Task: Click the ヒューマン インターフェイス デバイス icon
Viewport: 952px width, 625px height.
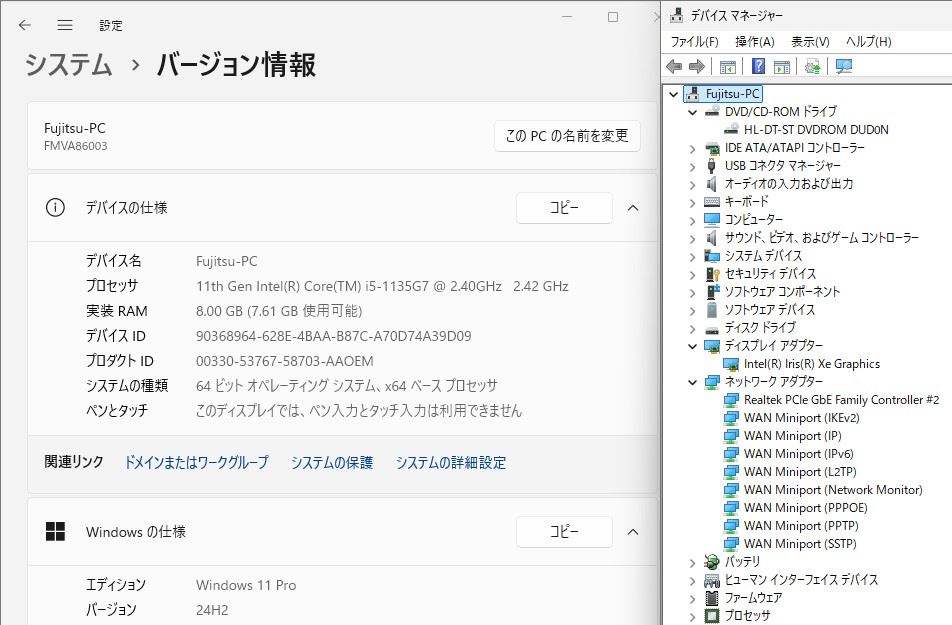Action: pyautogui.click(x=712, y=579)
